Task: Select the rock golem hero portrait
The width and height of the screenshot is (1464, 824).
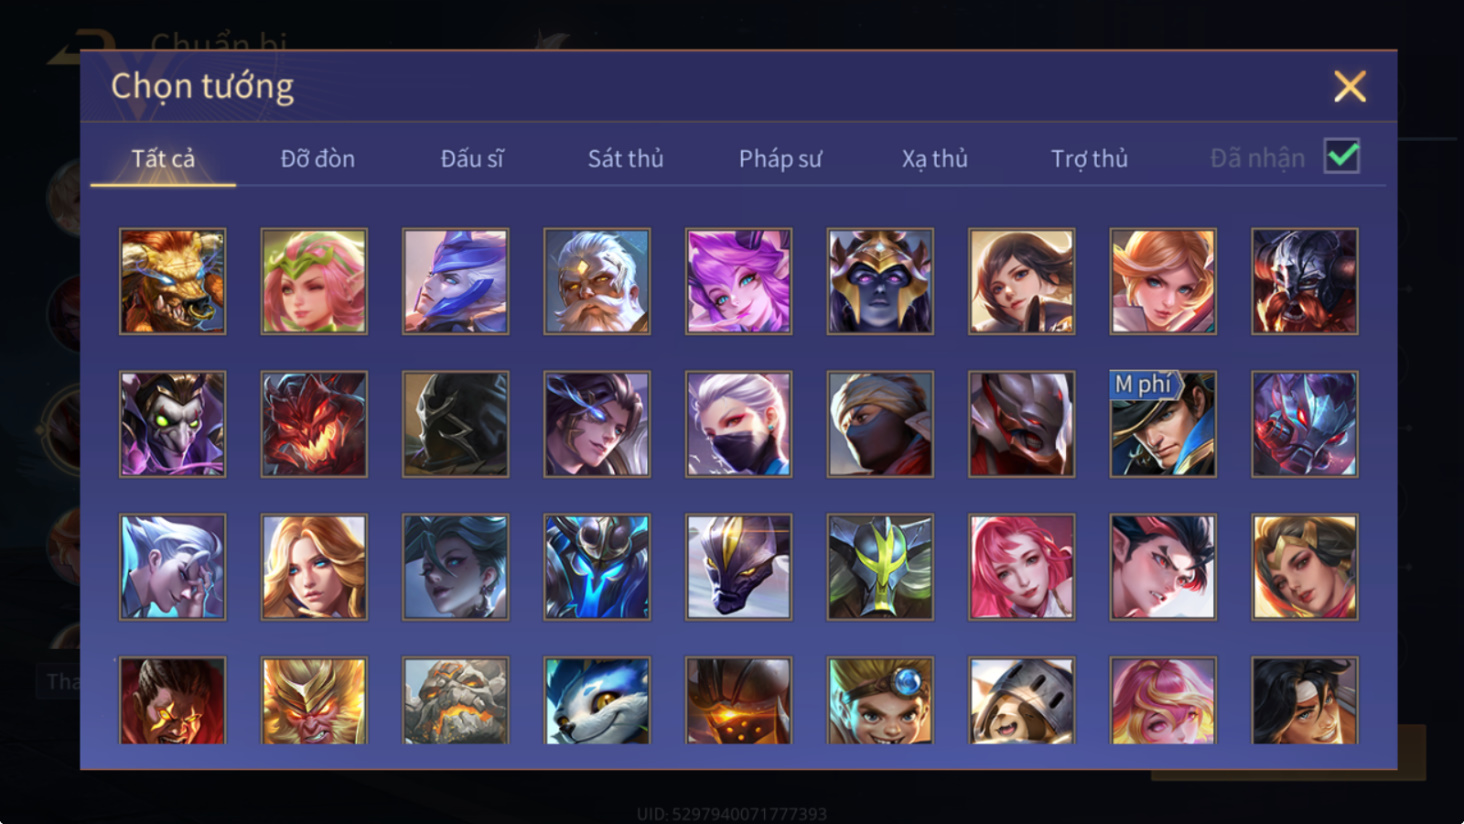Action: point(455,700)
